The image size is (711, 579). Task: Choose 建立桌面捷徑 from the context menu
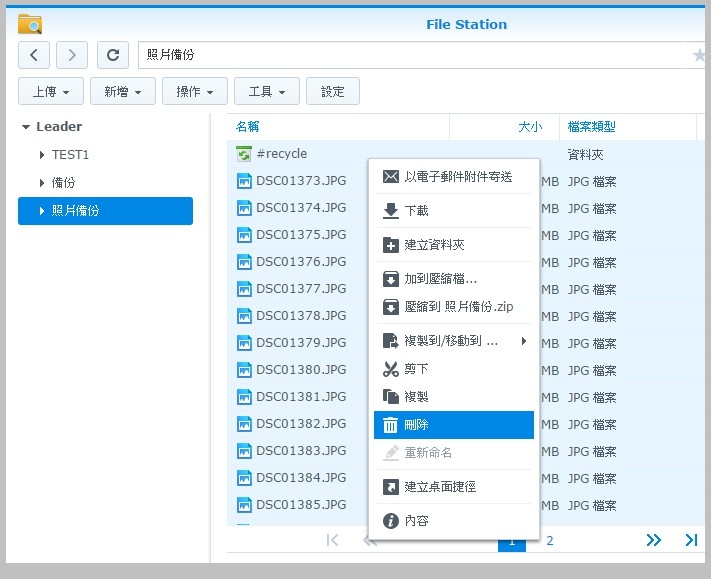click(453, 487)
